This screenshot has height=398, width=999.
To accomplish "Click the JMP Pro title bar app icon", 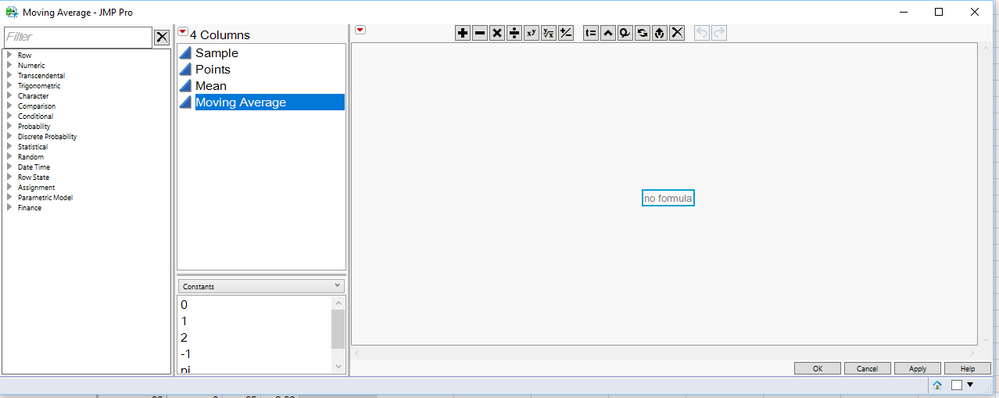I will pos(11,12).
